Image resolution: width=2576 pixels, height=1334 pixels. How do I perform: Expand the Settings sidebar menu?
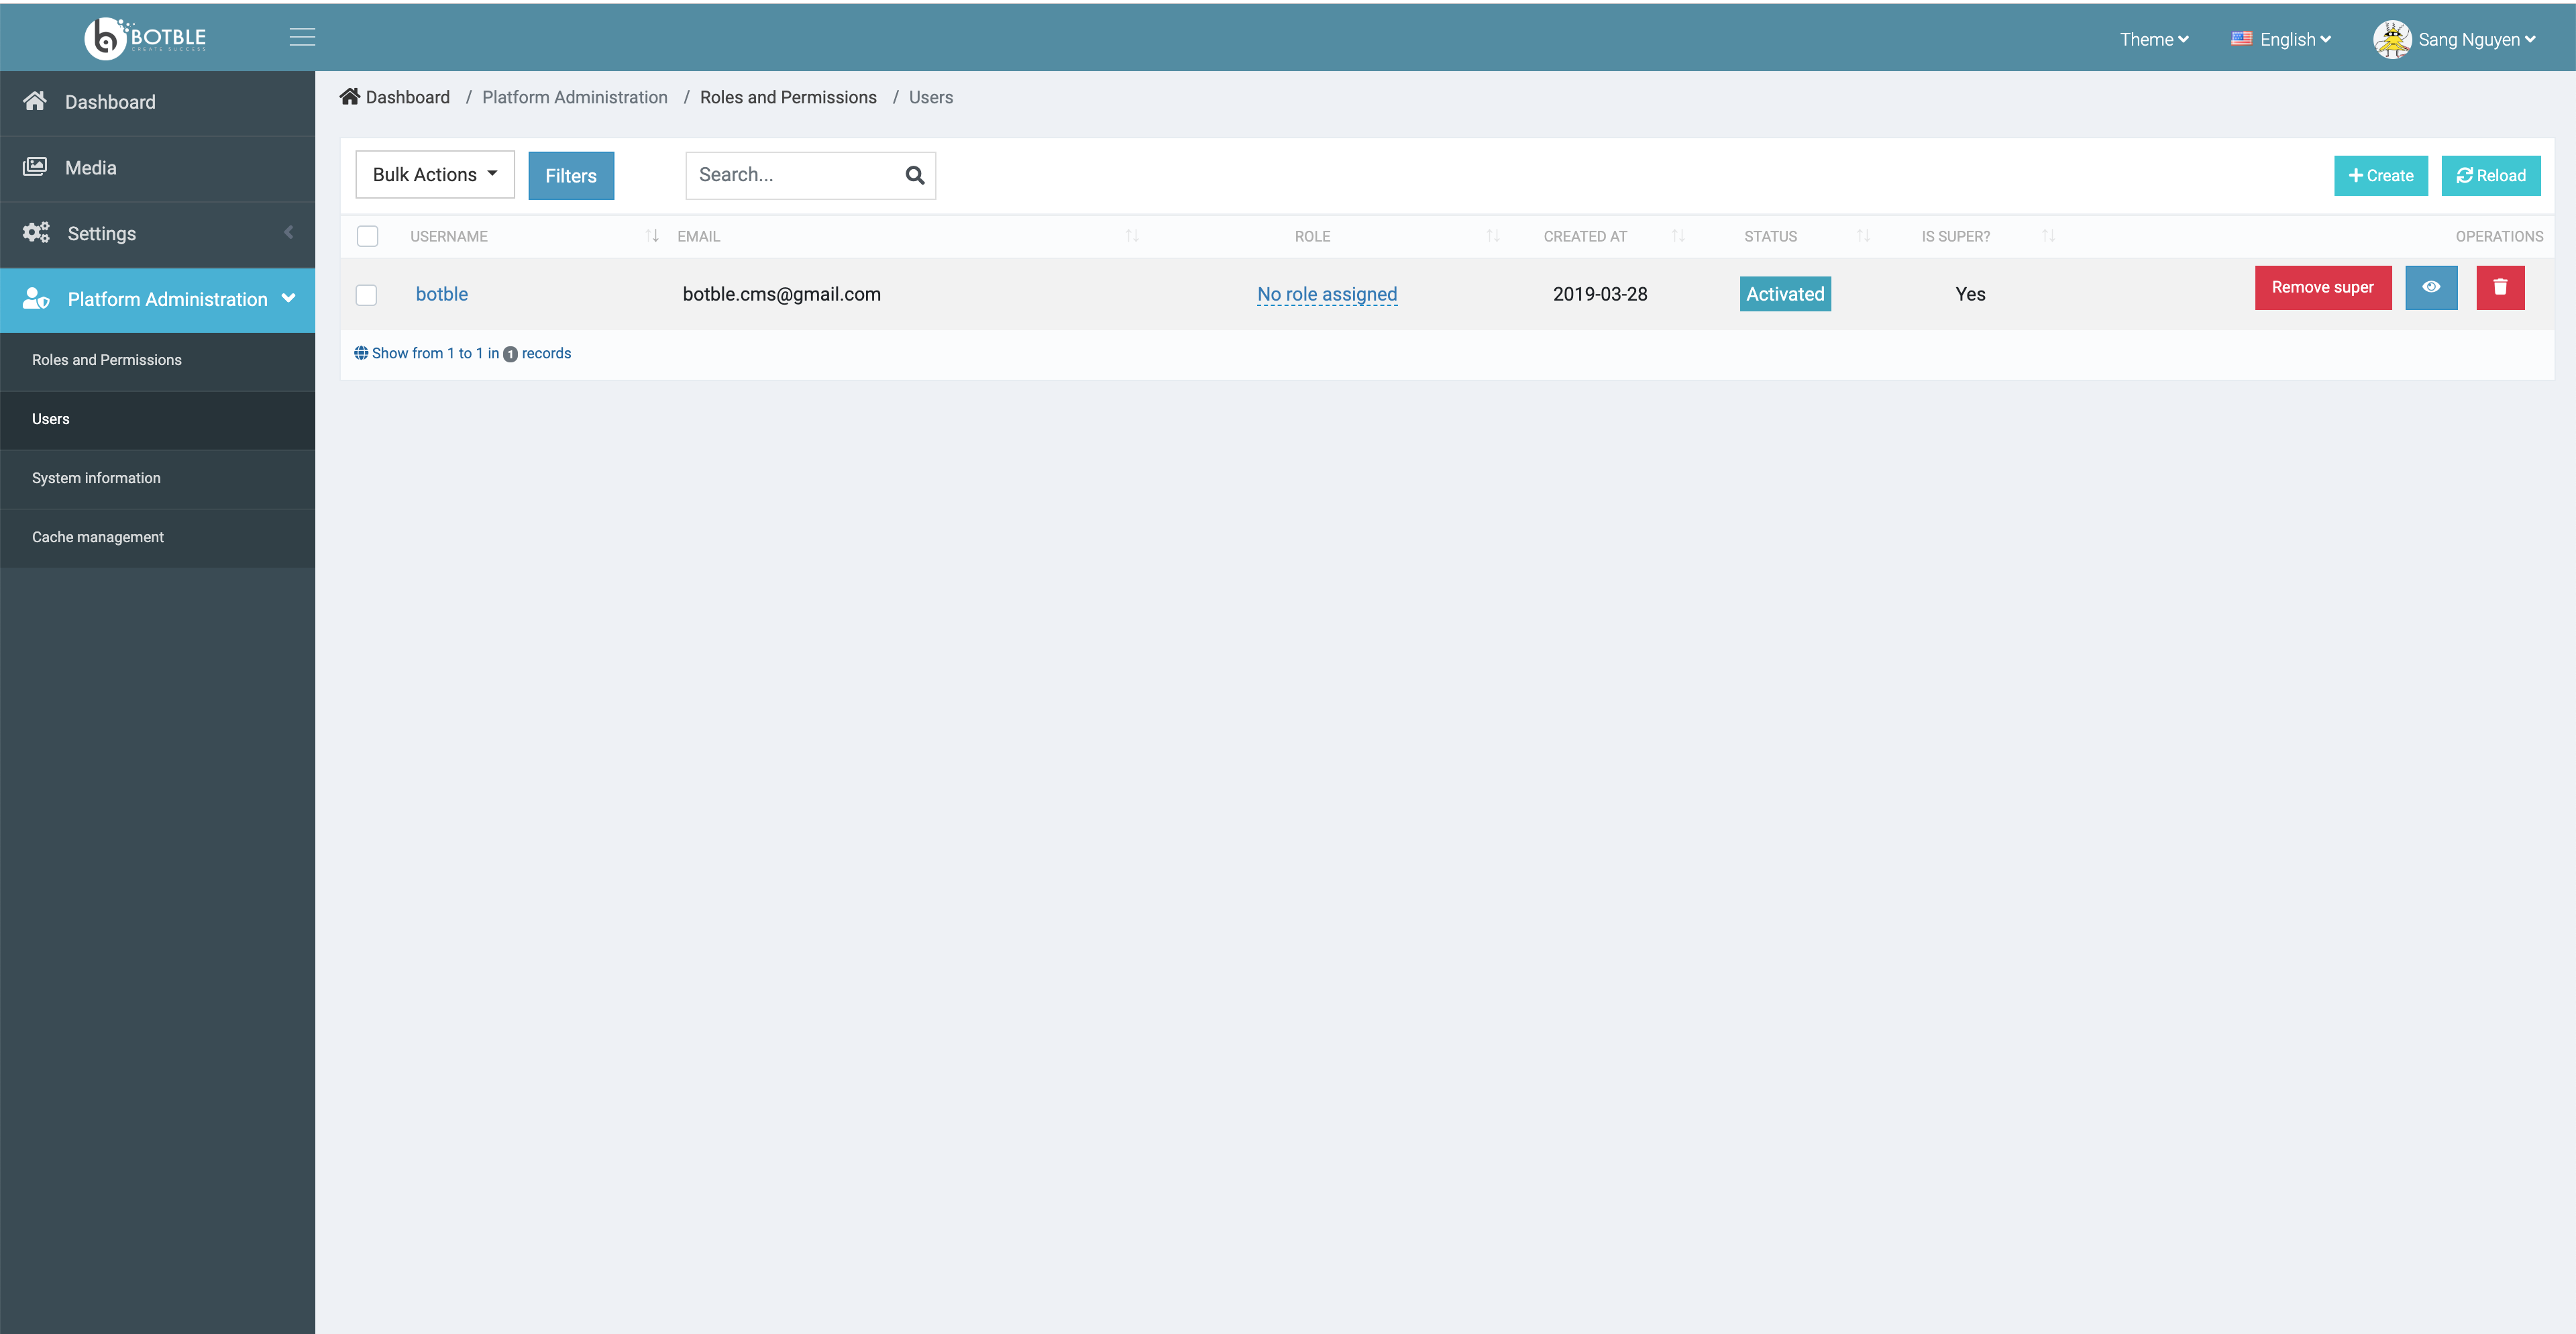click(158, 233)
